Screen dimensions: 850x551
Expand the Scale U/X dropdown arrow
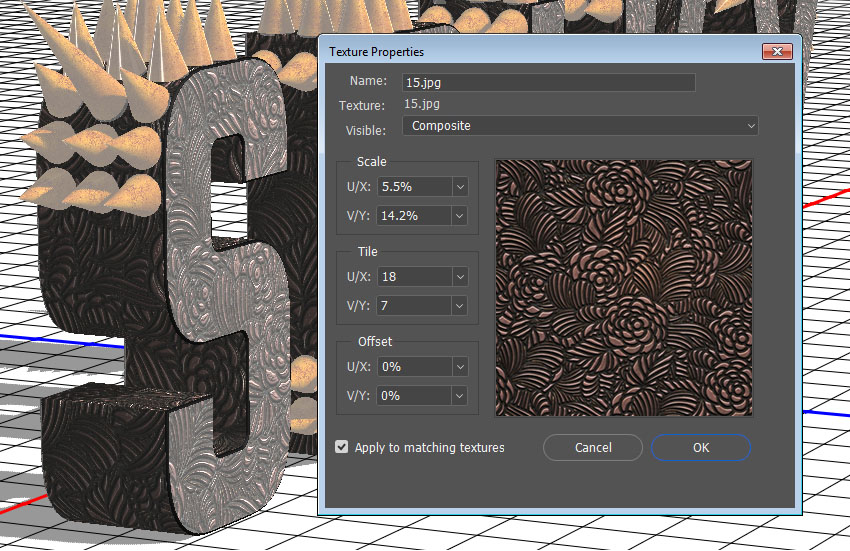pos(460,187)
